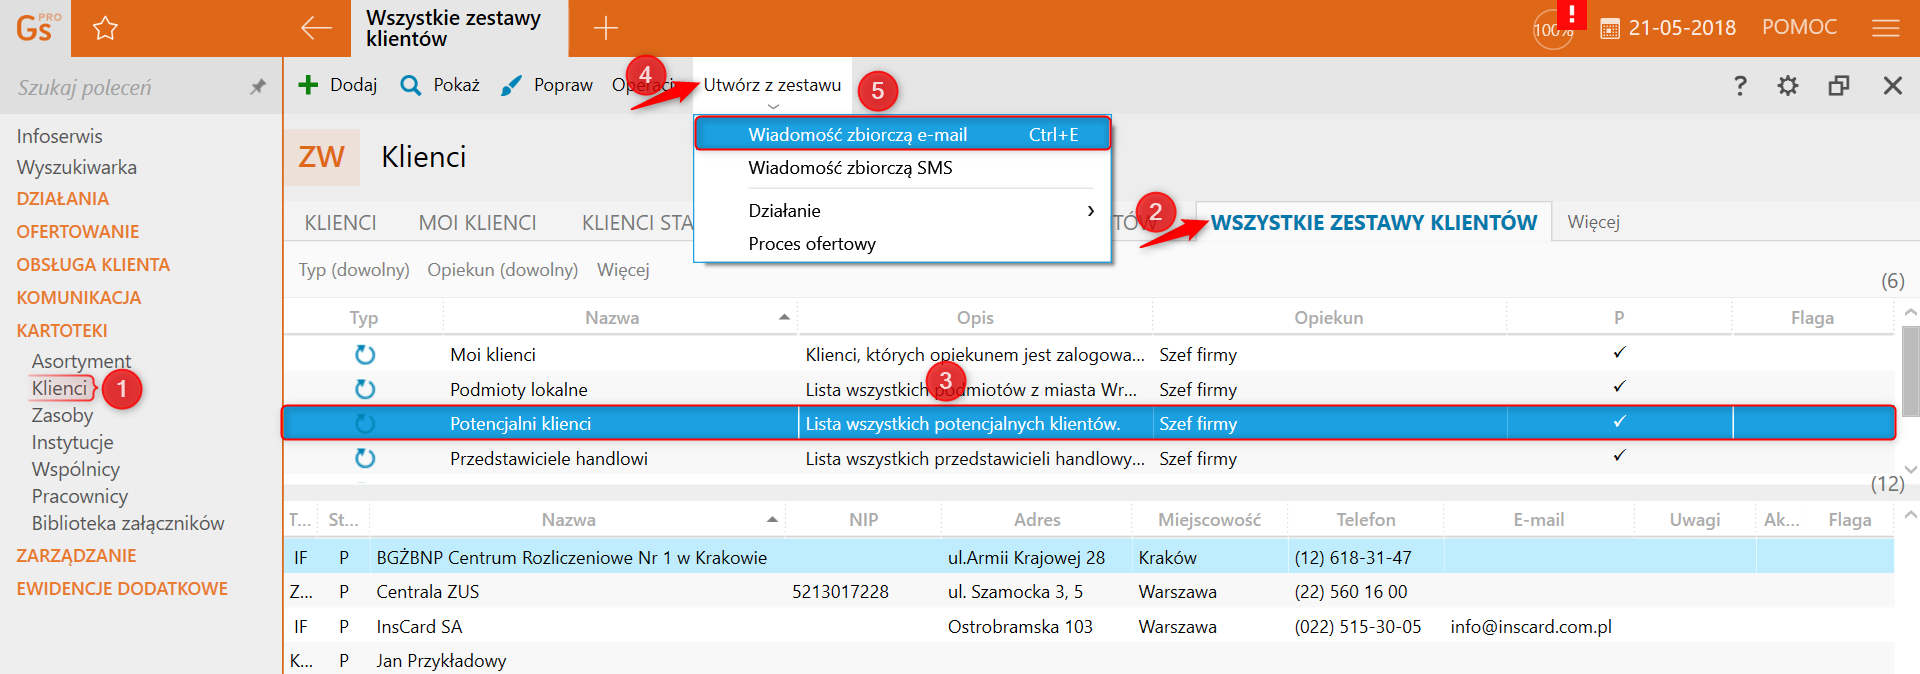
Task: Click the 100% notification indicator
Action: 1553,30
